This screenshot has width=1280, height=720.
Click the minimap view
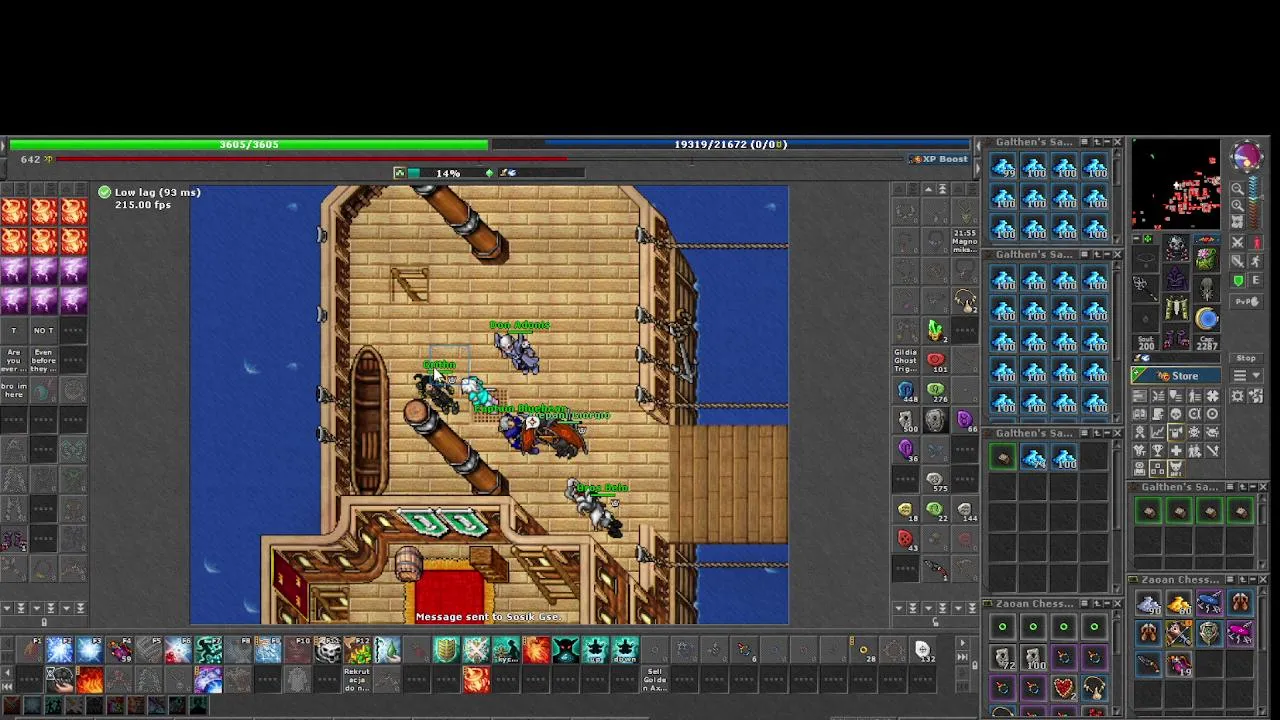tap(1176, 185)
